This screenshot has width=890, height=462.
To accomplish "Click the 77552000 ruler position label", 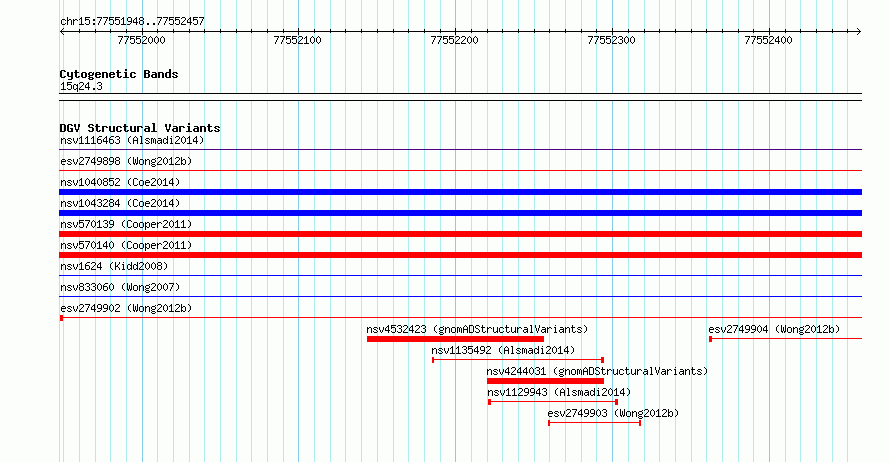I will pos(141,40).
